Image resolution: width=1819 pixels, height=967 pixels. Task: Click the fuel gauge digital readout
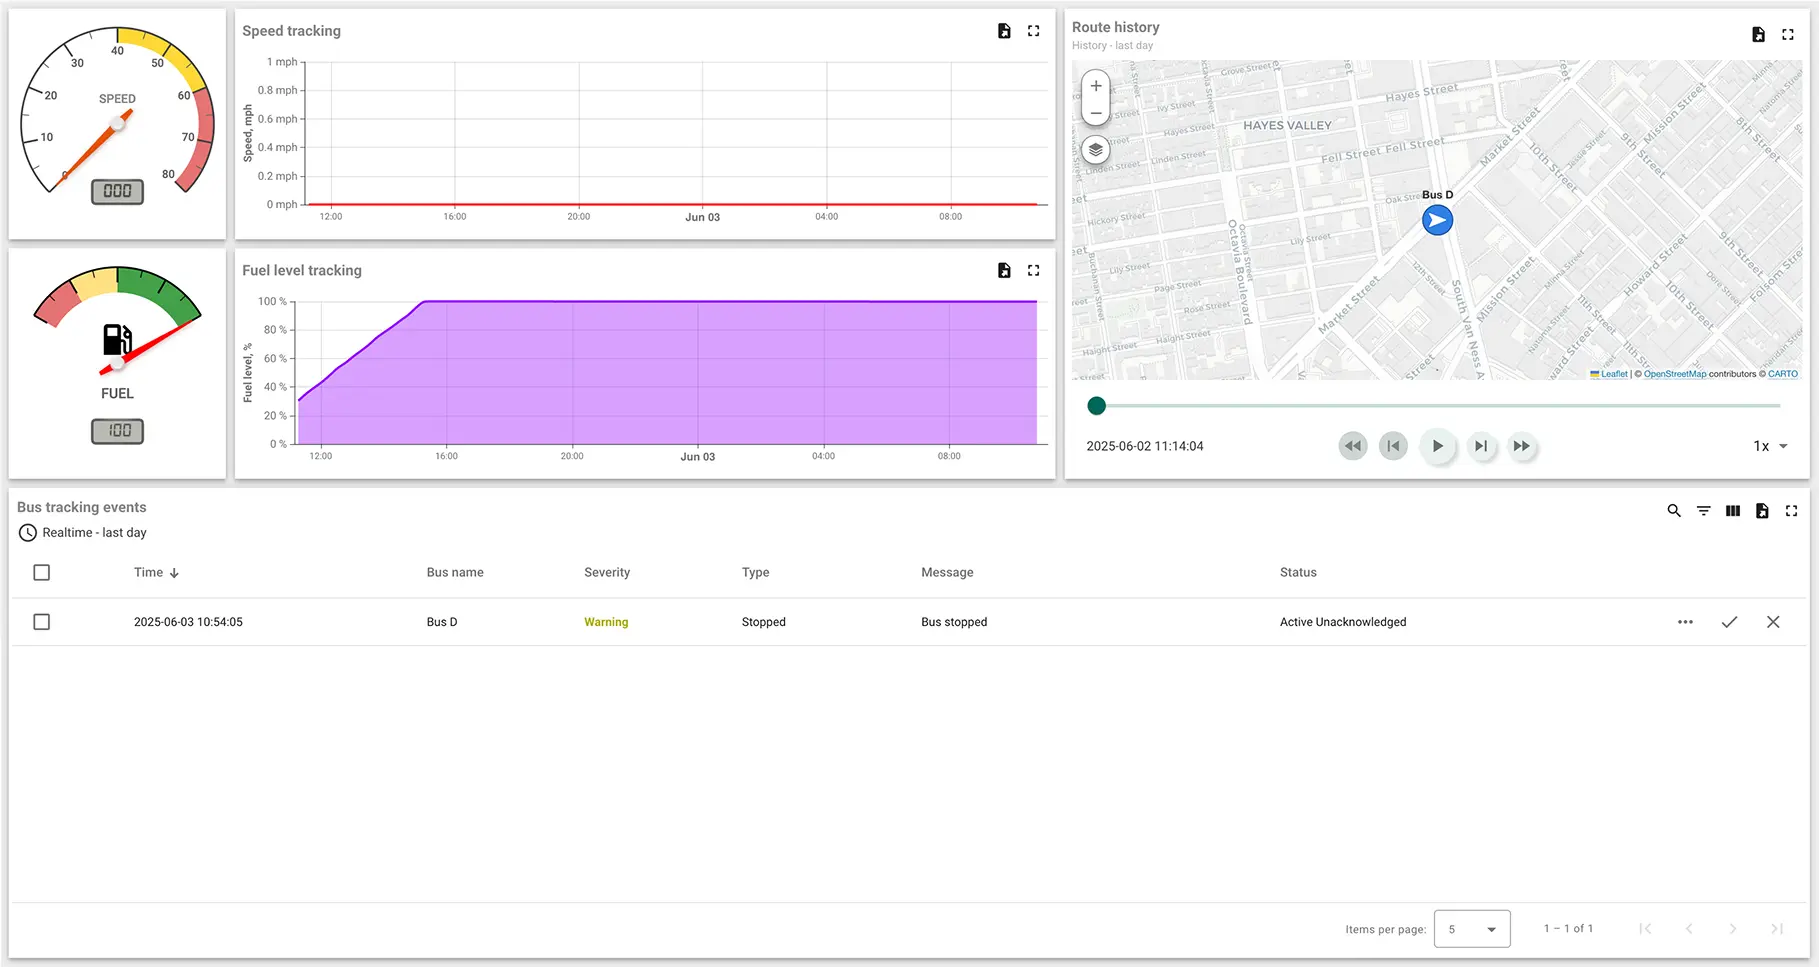click(x=117, y=431)
